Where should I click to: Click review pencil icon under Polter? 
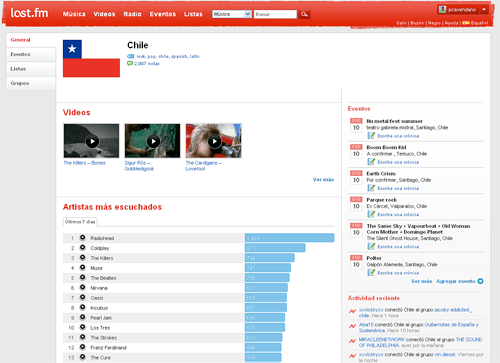point(371,272)
